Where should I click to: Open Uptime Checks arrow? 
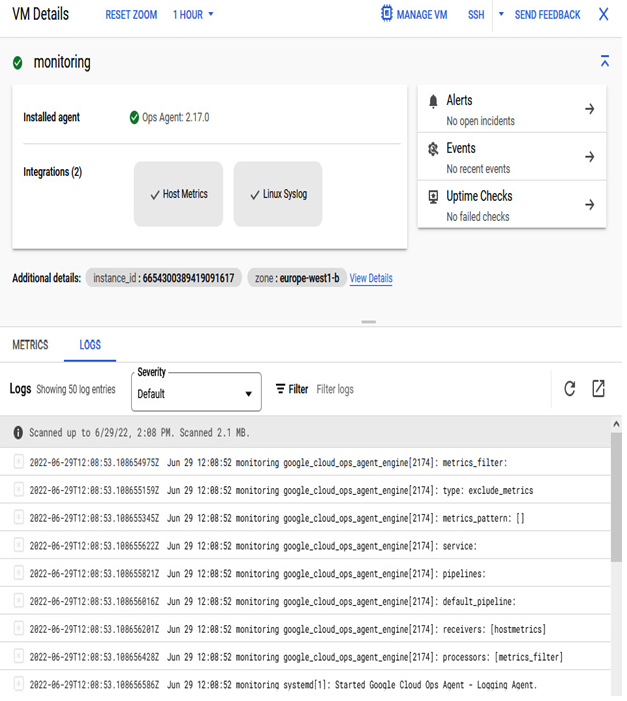(x=589, y=204)
